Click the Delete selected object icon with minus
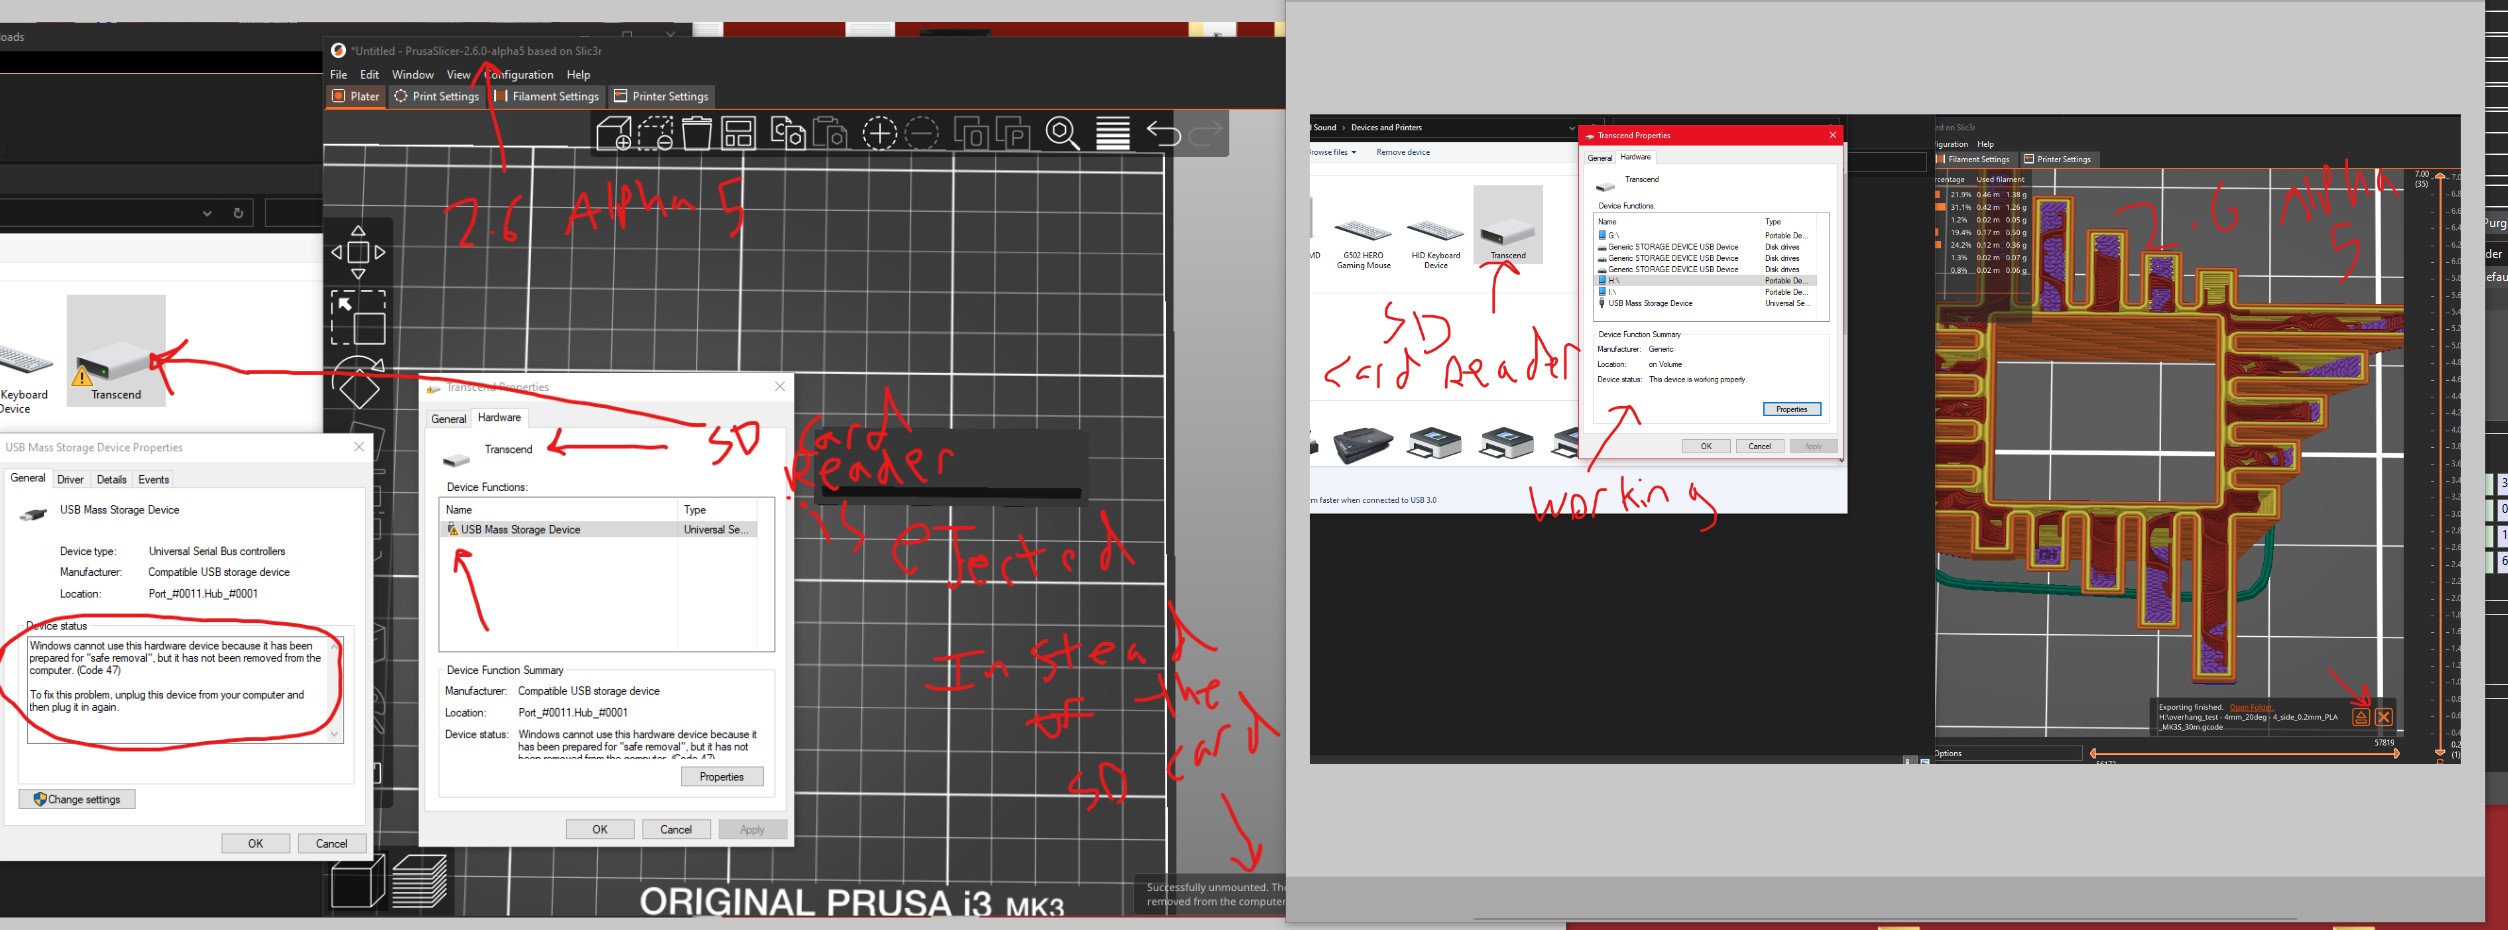 coord(656,133)
